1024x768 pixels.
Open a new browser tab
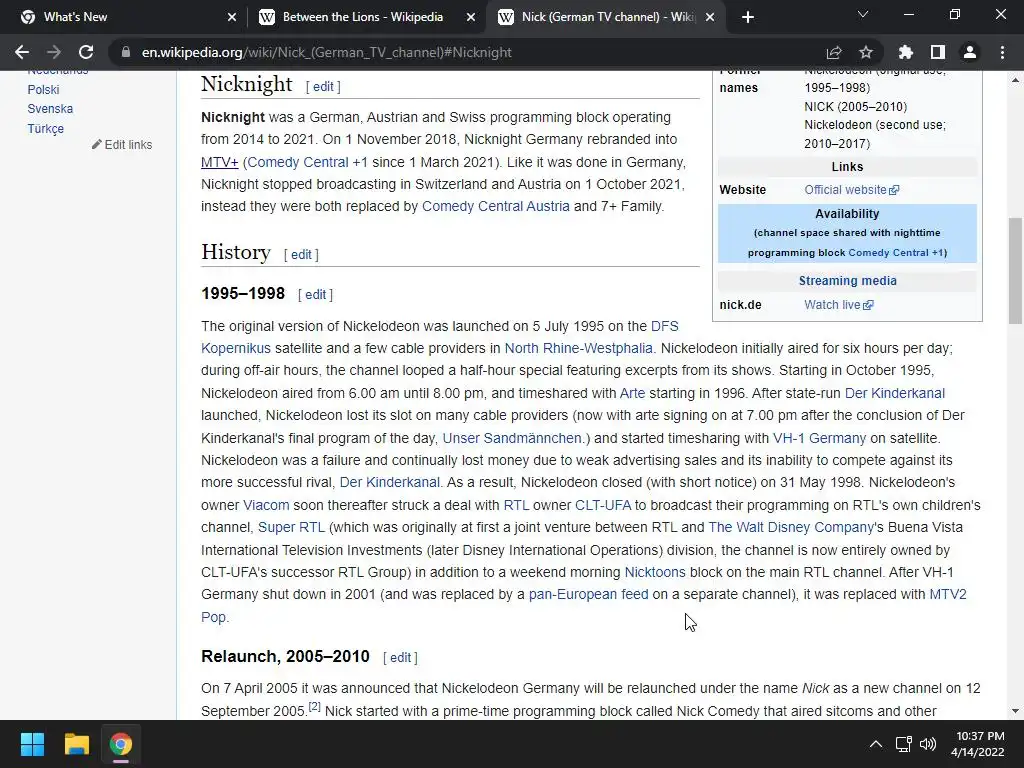[x=748, y=17]
